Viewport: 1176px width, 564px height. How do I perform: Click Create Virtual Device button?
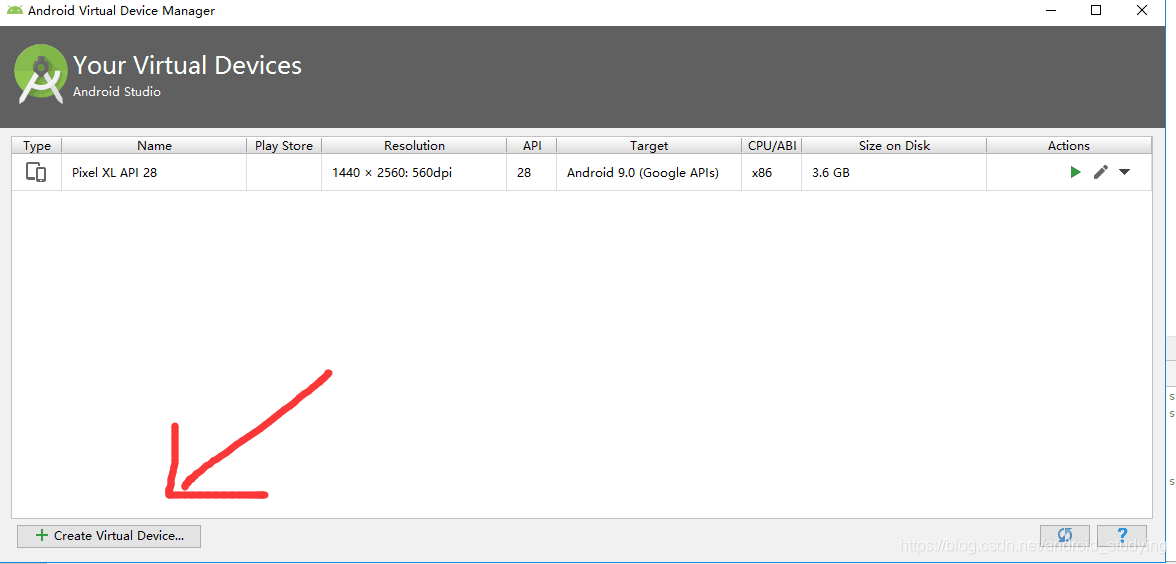[109, 536]
